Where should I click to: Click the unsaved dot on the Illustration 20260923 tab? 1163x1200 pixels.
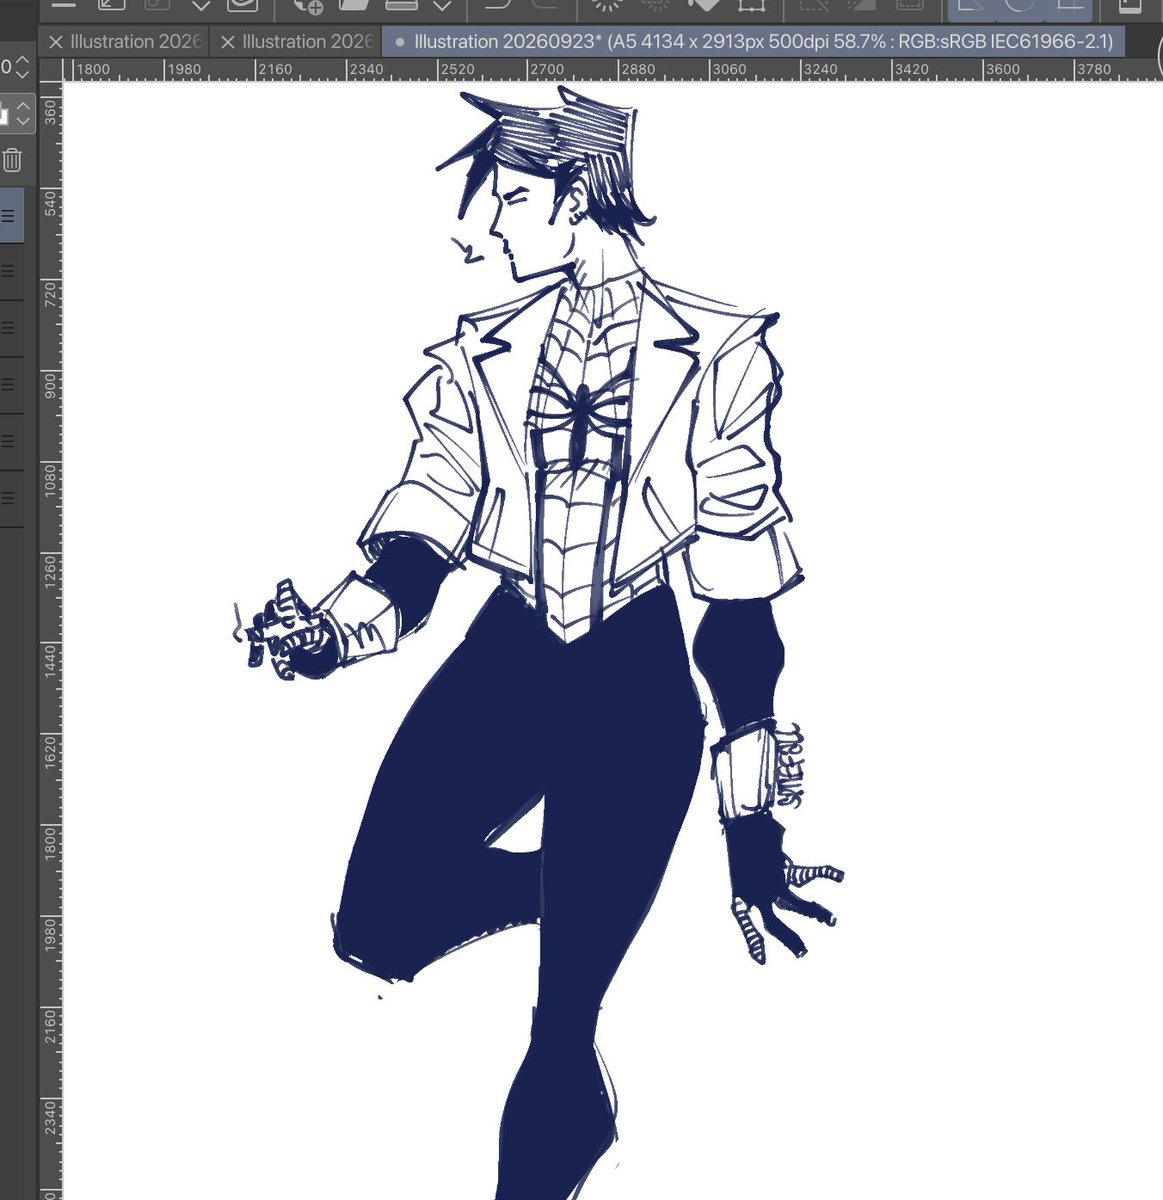(x=401, y=42)
